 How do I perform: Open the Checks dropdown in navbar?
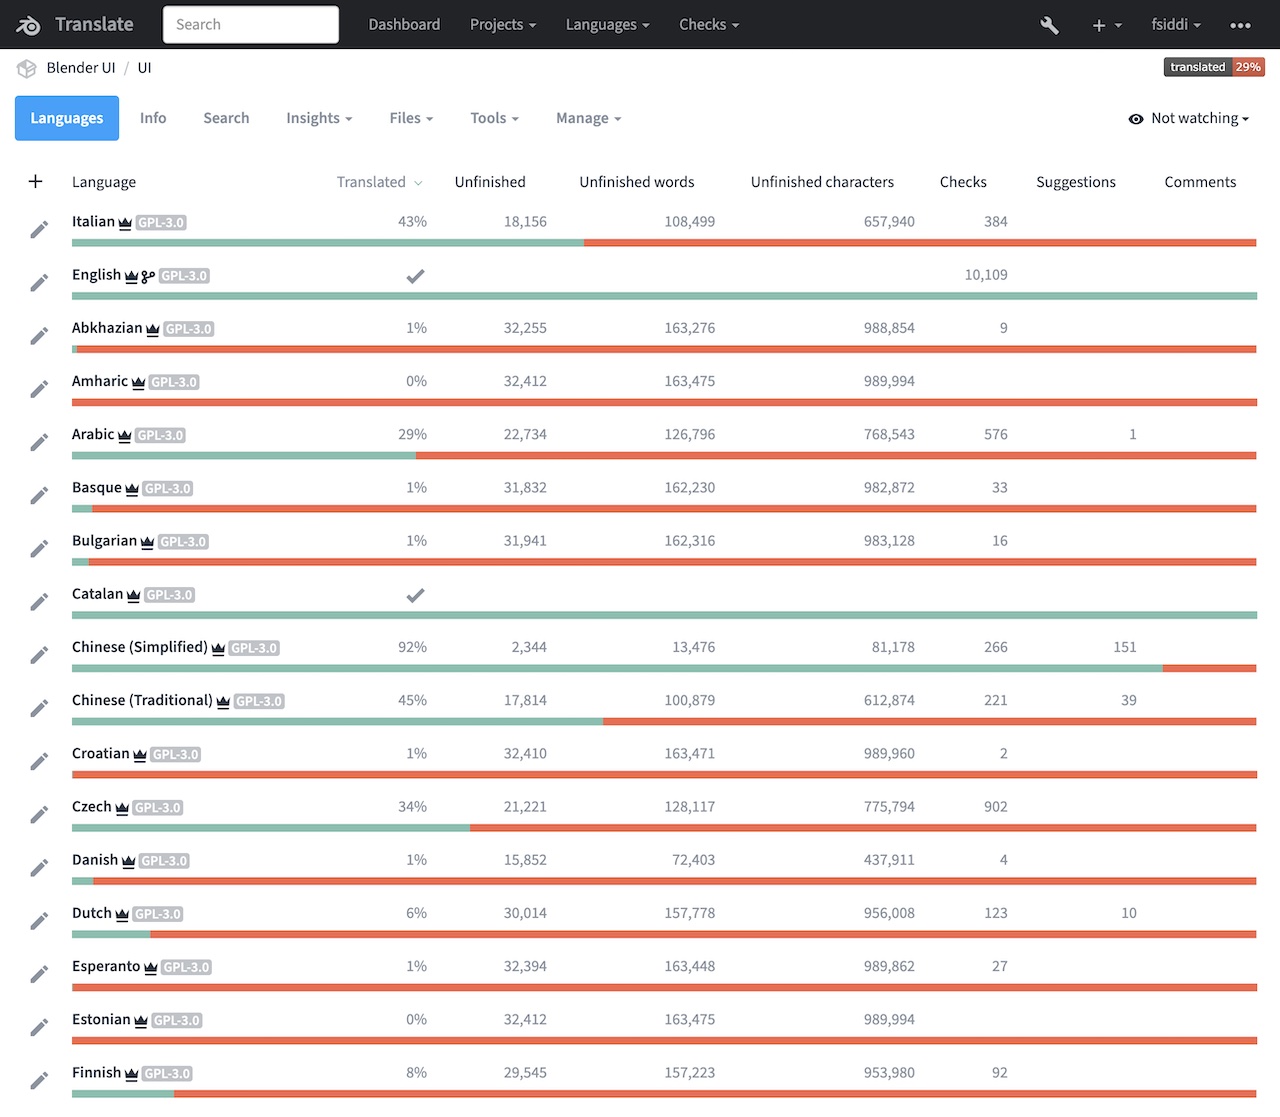tap(709, 25)
